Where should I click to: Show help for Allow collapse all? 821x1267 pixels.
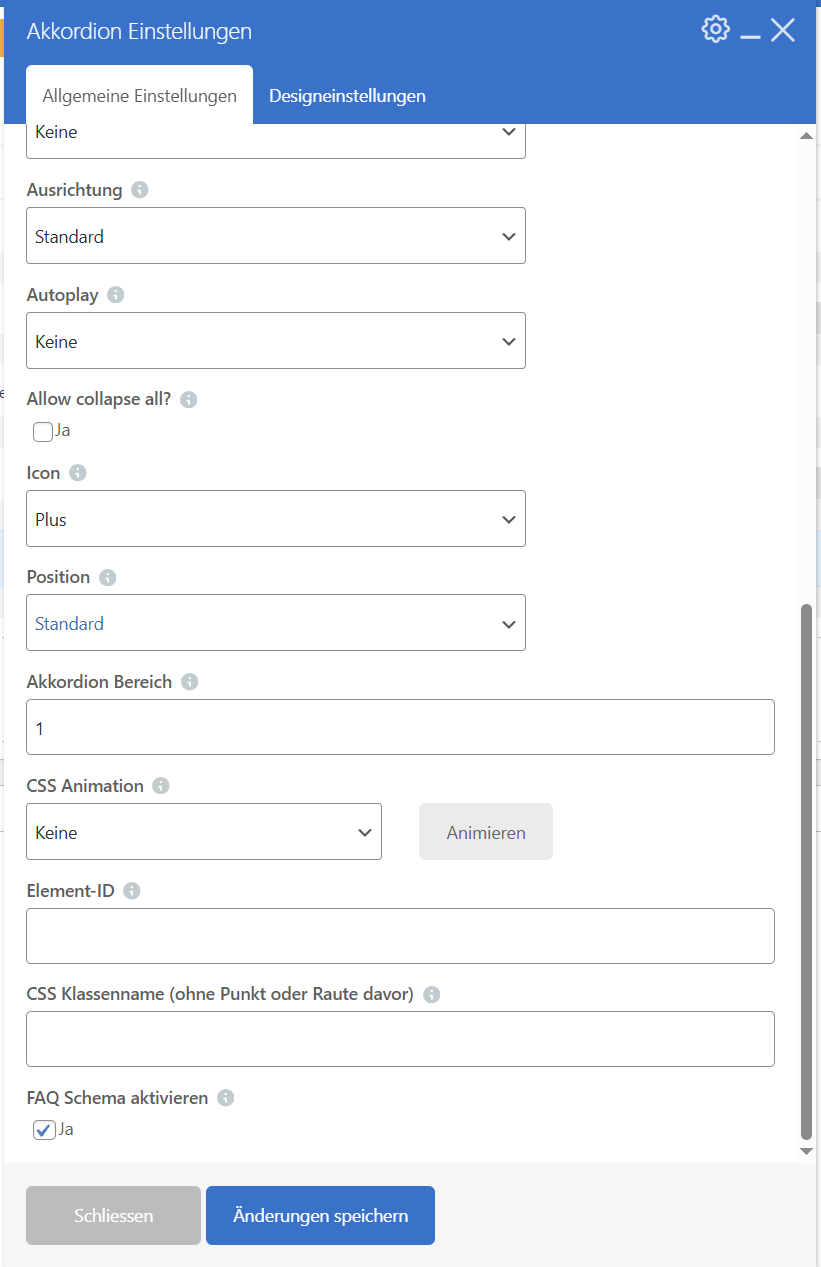coord(189,399)
